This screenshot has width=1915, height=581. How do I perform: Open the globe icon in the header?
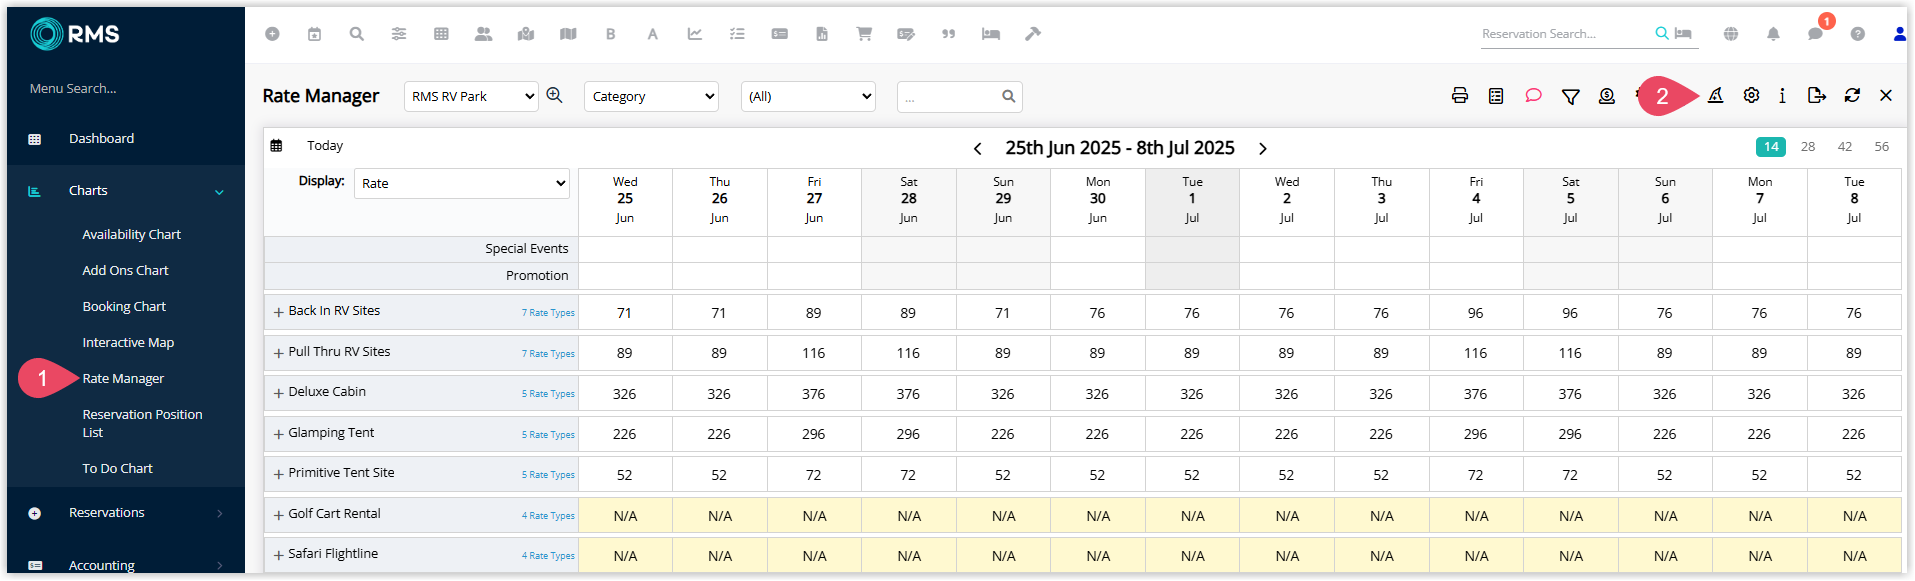(x=1731, y=34)
